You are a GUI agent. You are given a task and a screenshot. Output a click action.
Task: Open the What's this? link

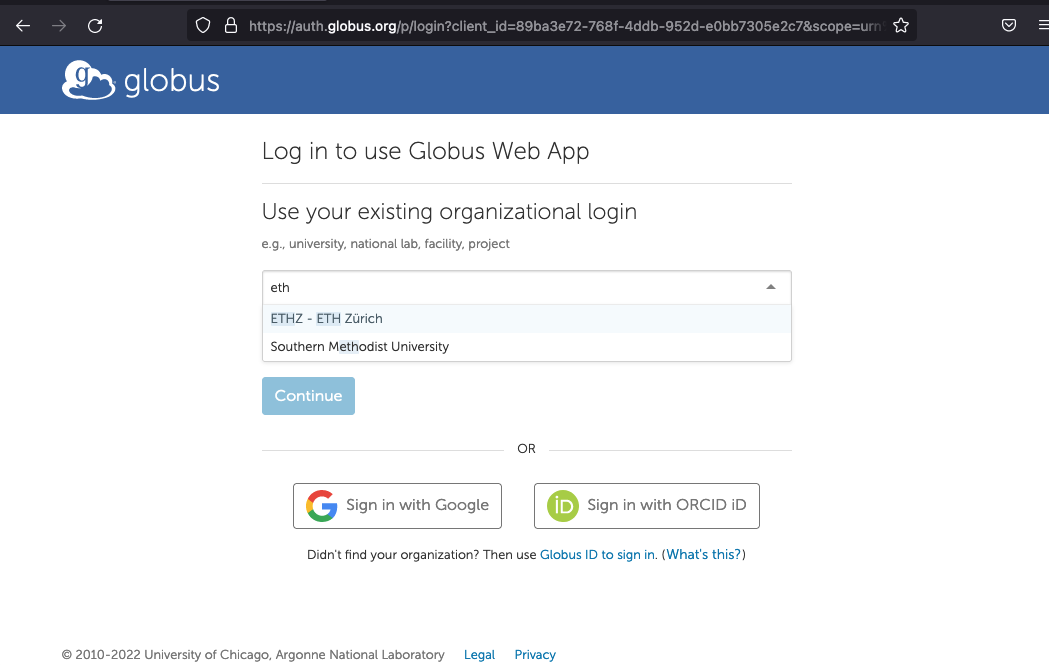[x=703, y=555]
